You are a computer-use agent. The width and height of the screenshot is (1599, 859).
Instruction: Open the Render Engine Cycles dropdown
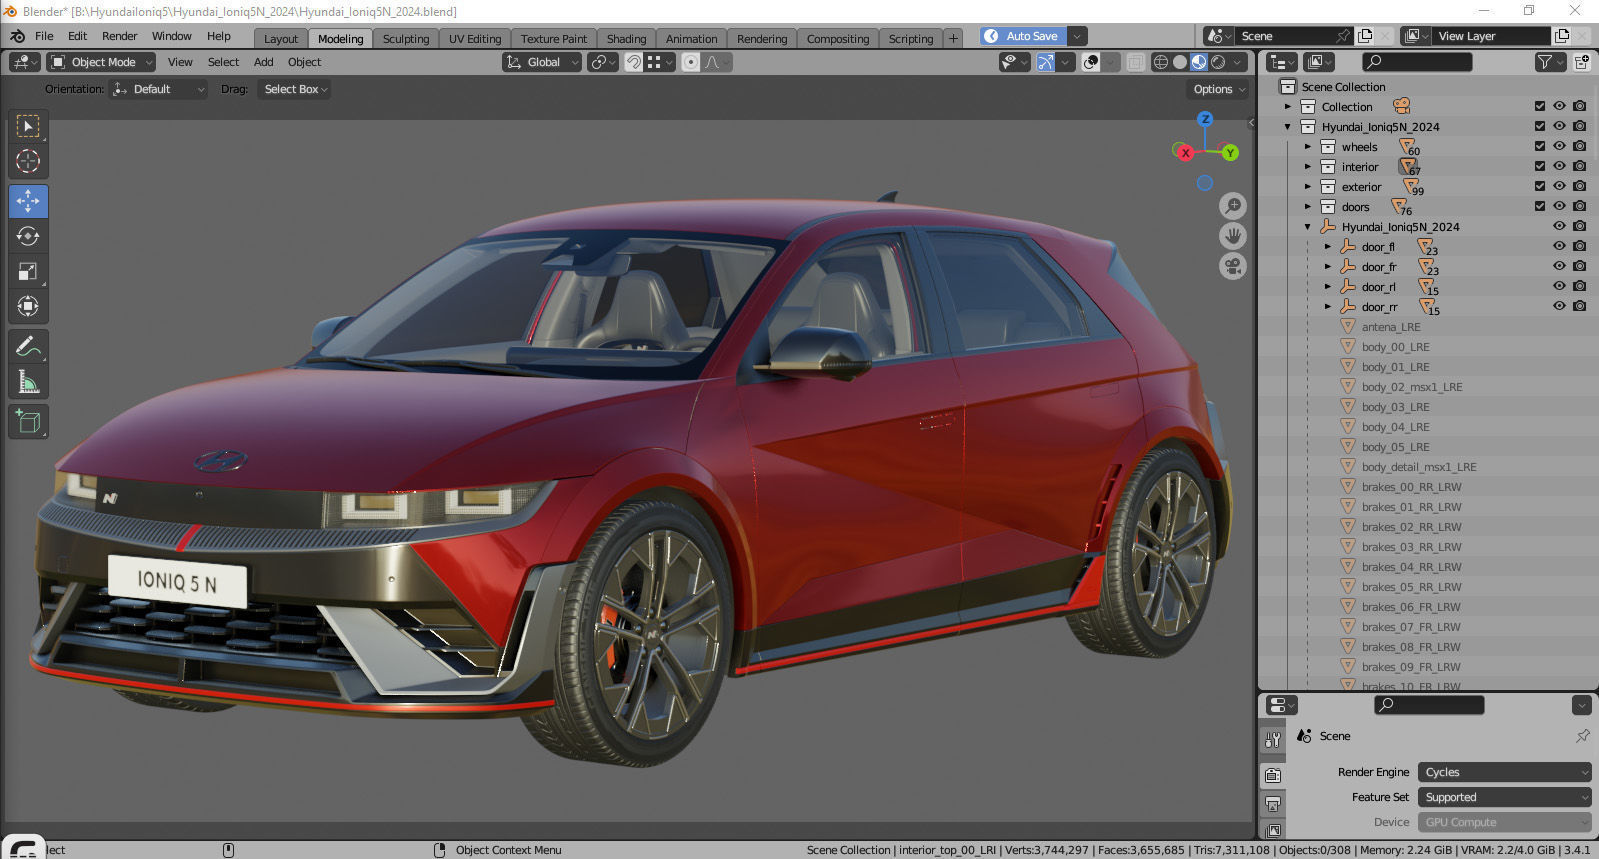point(1504,772)
